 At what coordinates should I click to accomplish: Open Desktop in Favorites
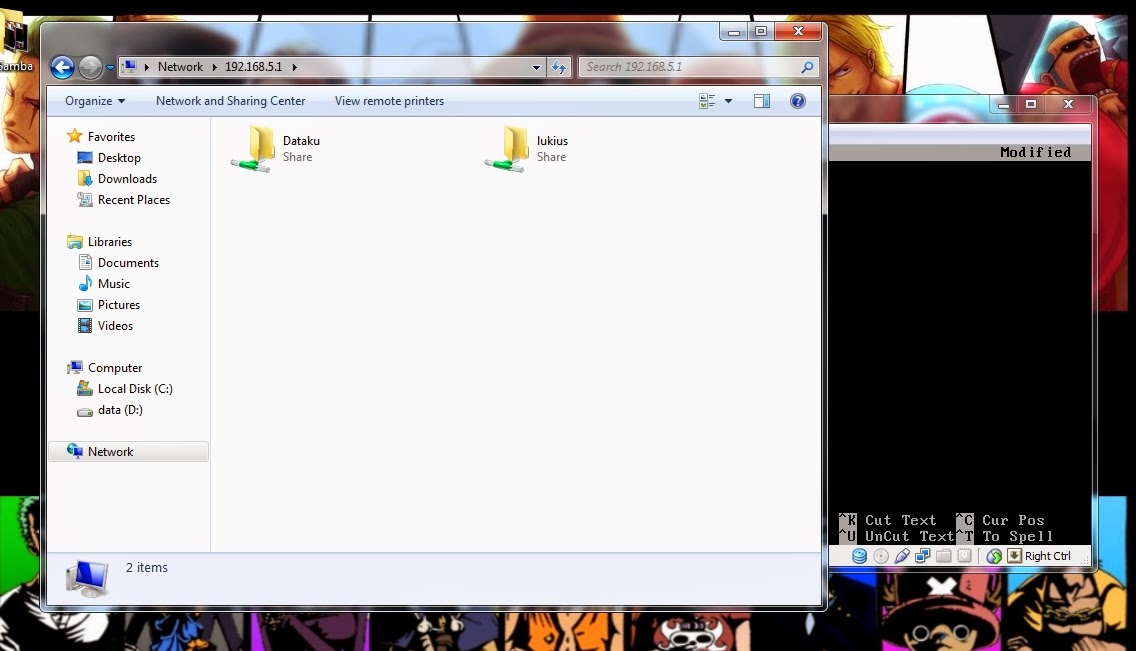click(x=119, y=157)
